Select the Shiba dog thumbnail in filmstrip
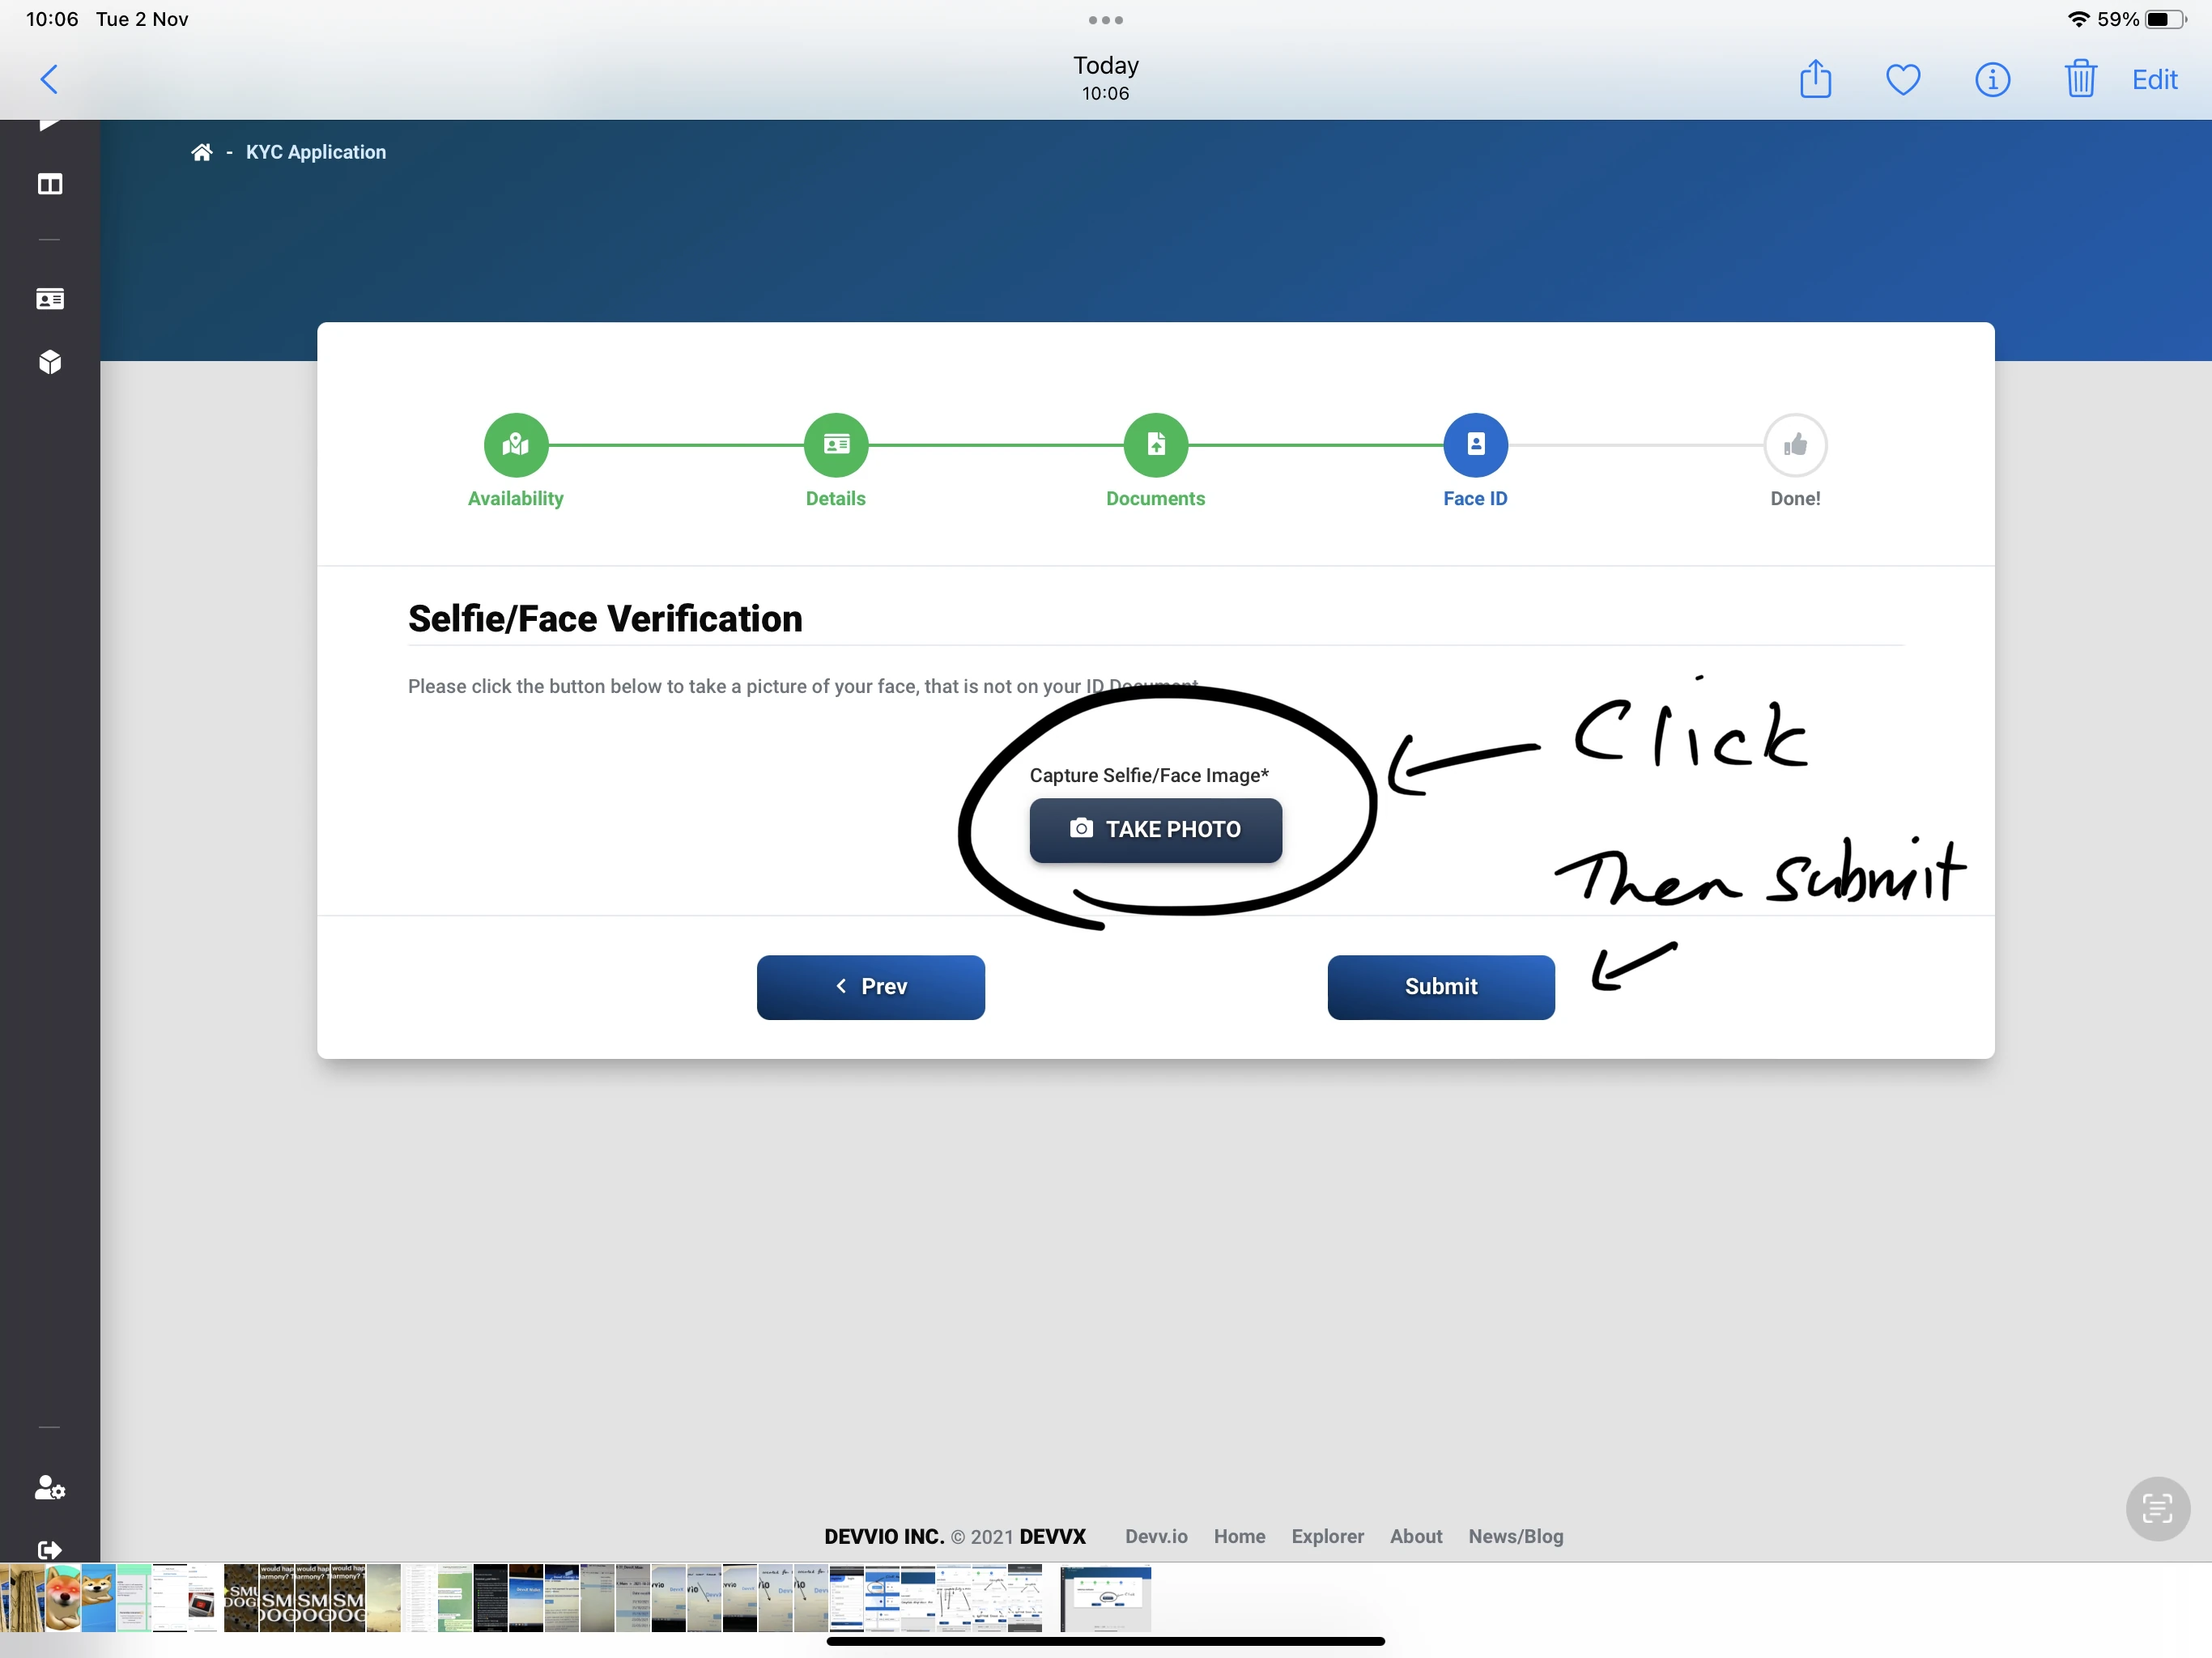Screen dimensions: 2212x1658 pos(98,1597)
